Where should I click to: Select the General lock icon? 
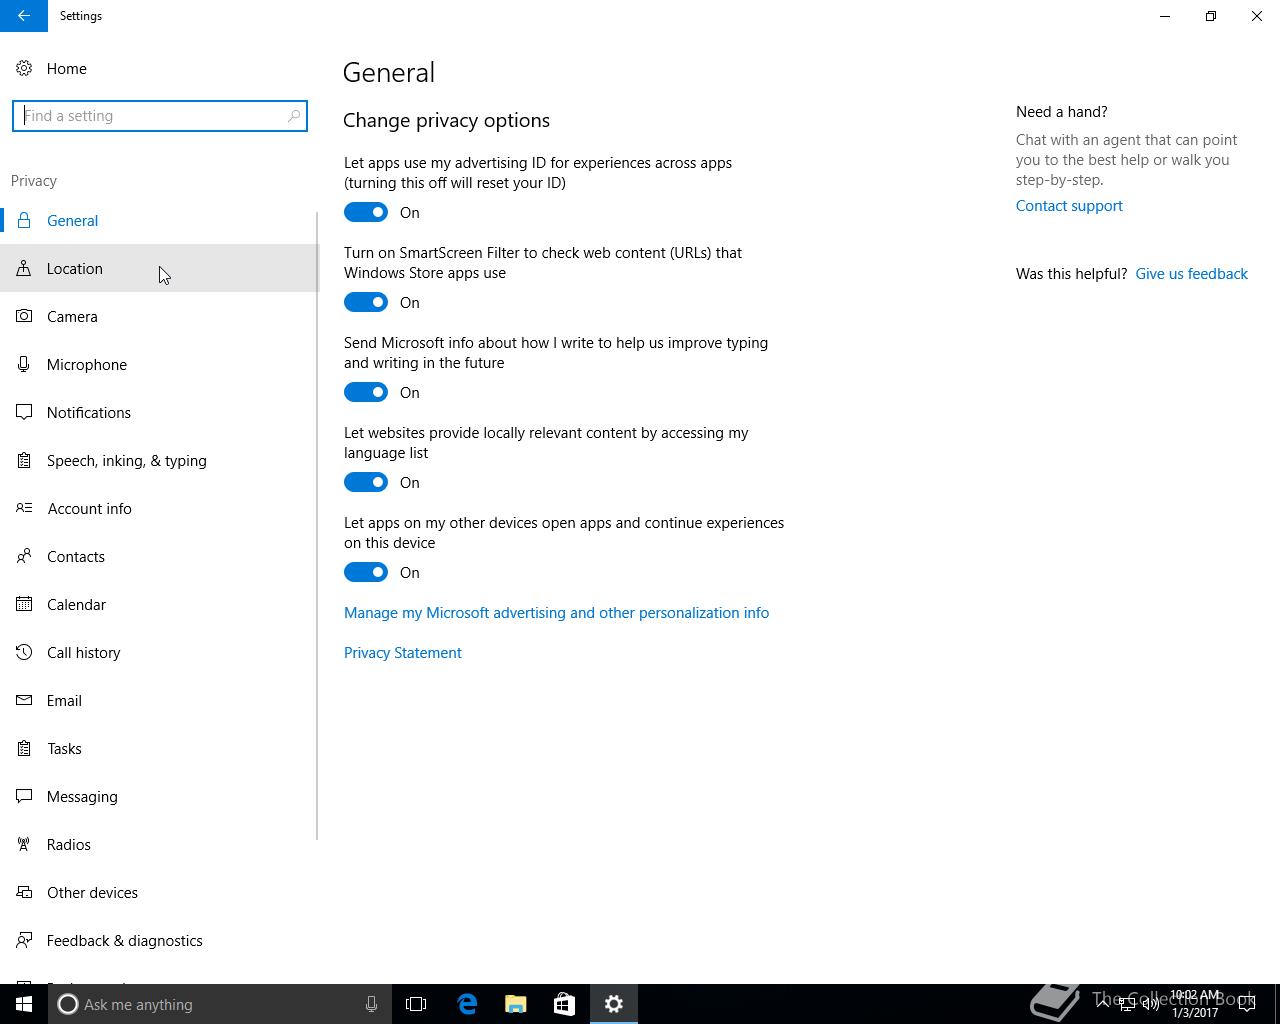pos(24,220)
